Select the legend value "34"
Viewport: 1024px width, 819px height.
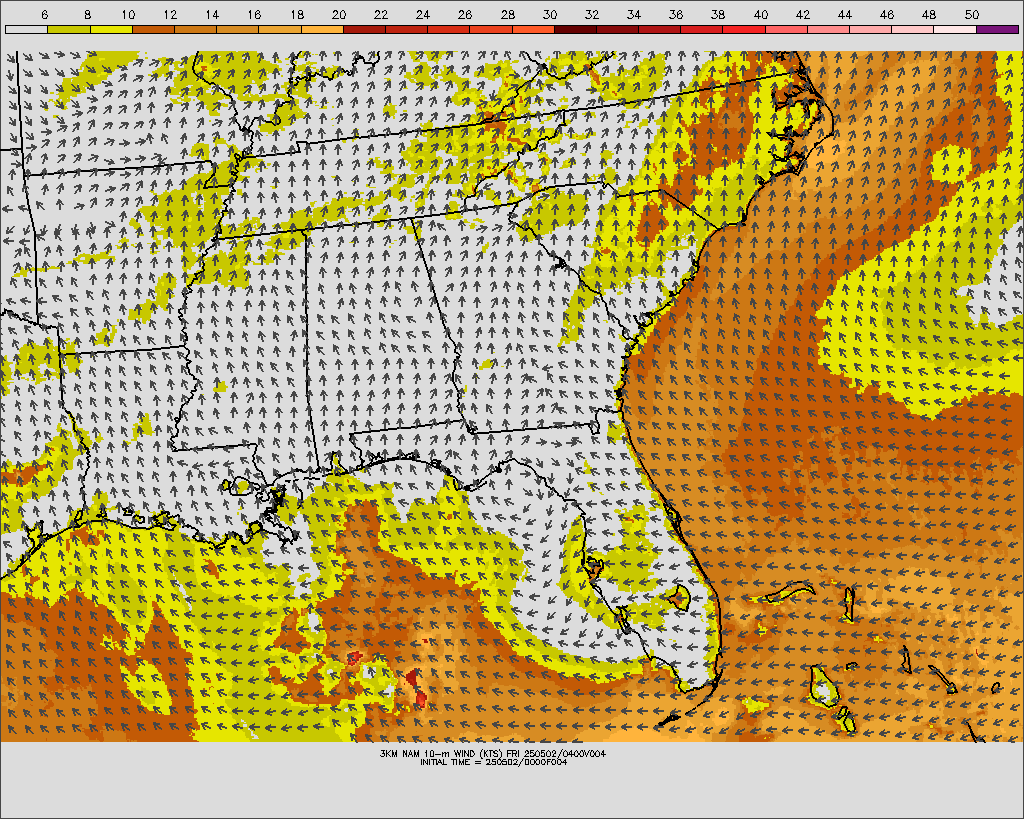click(x=633, y=14)
